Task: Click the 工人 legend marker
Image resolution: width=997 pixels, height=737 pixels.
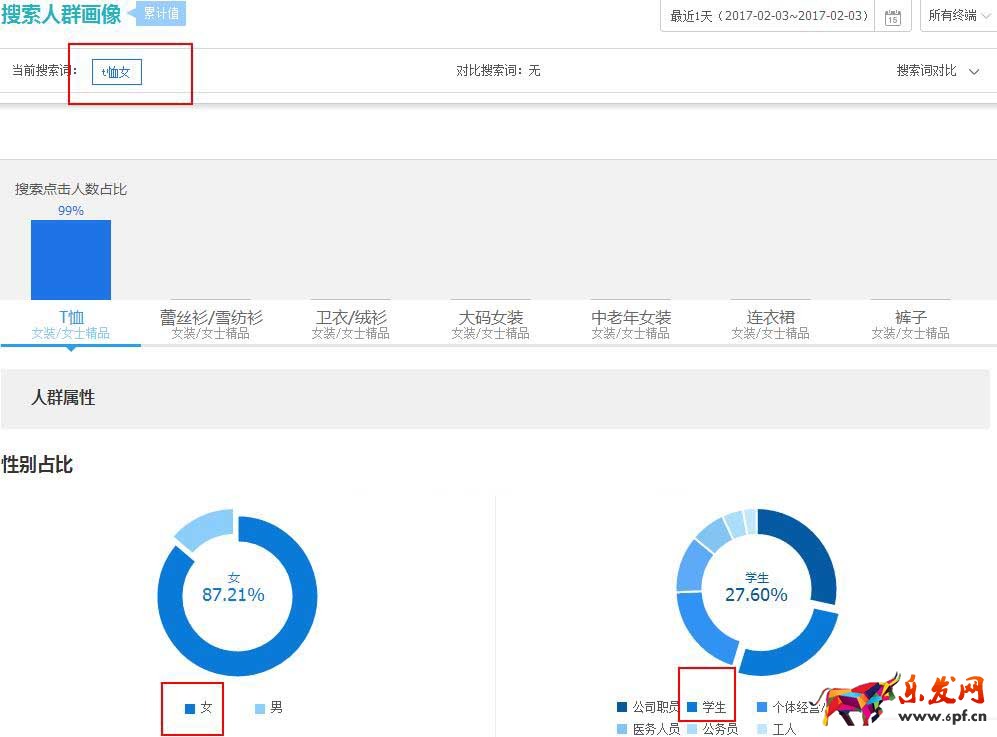Action: pos(763,729)
